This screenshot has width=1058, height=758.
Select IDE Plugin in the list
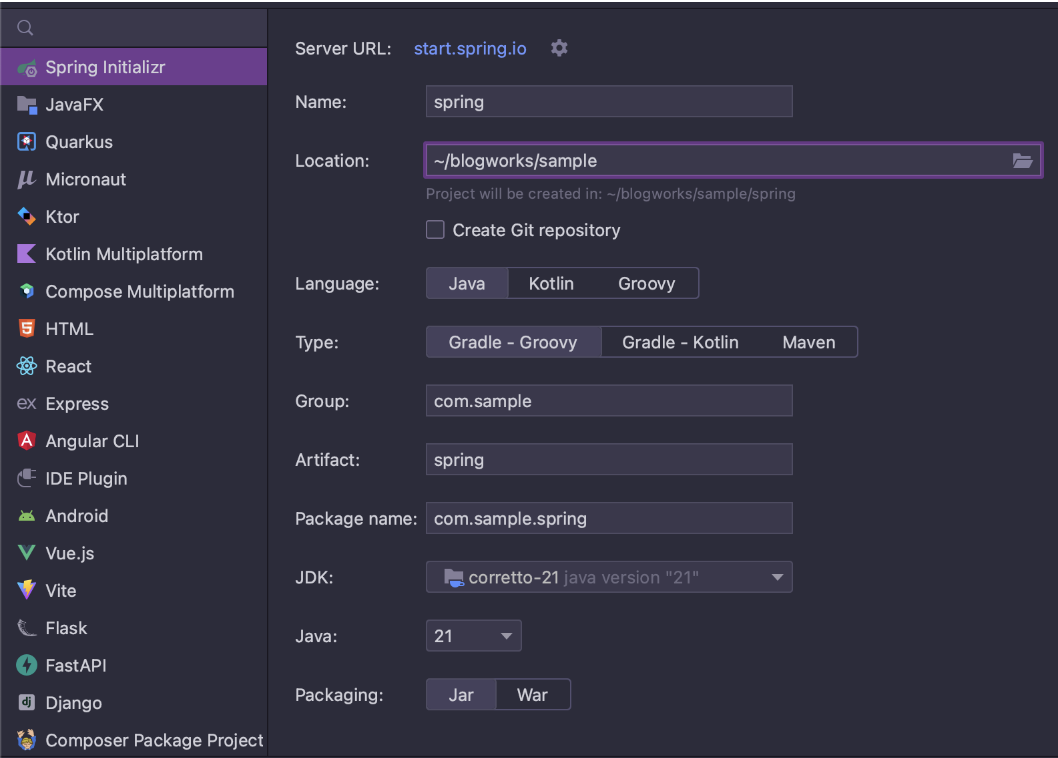click(134, 478)
